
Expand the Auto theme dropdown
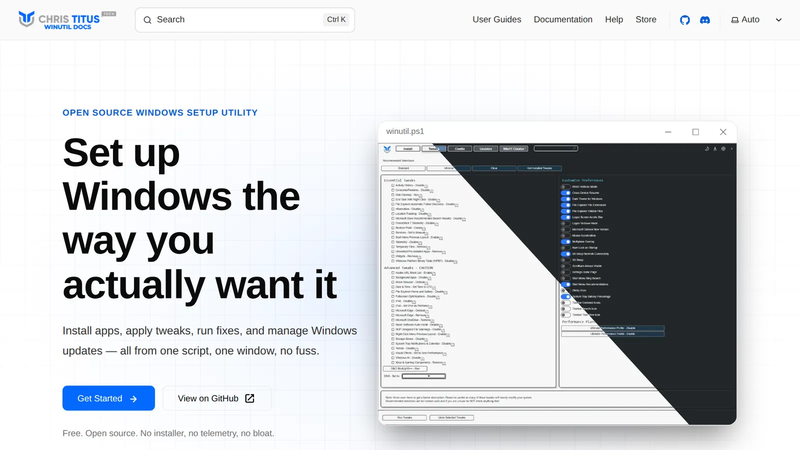coord(756,20)
